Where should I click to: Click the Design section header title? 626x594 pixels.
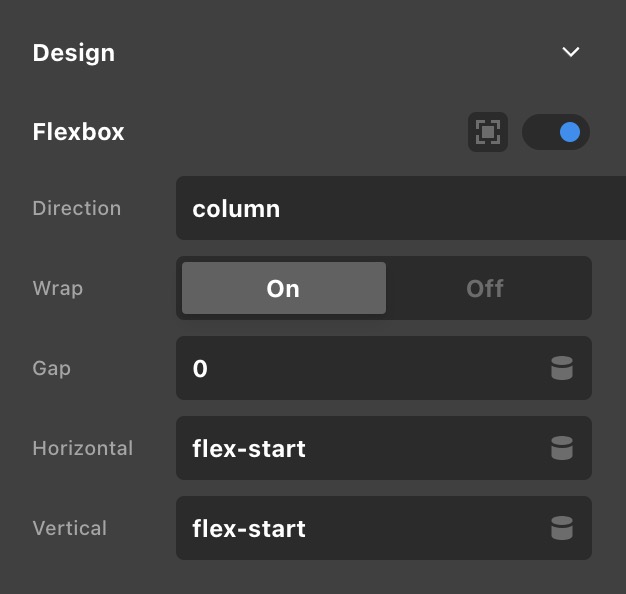point(74,53)
